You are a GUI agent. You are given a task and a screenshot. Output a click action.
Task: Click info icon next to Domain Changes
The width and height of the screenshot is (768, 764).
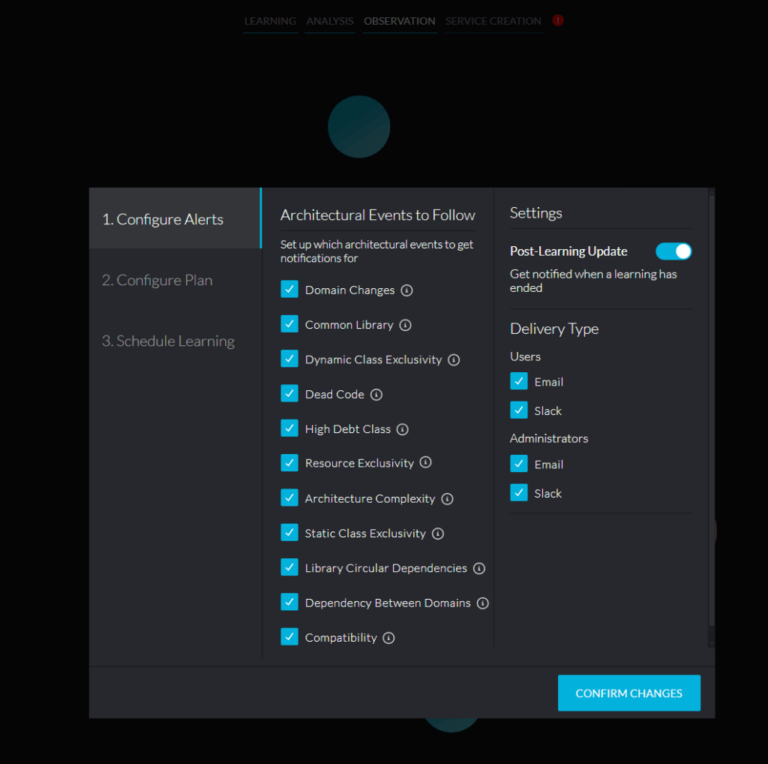tap(407, 290)
